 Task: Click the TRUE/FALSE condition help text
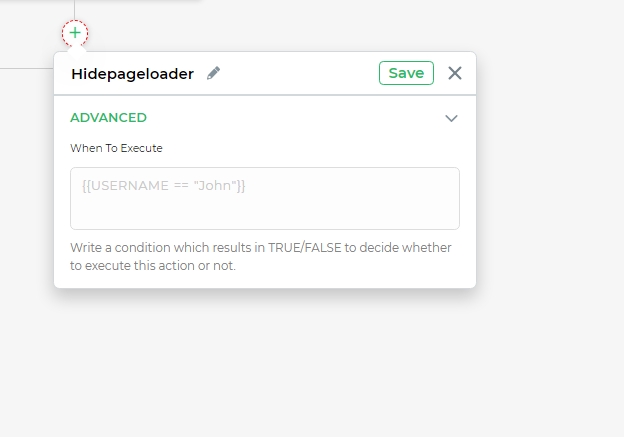(261, 256)
